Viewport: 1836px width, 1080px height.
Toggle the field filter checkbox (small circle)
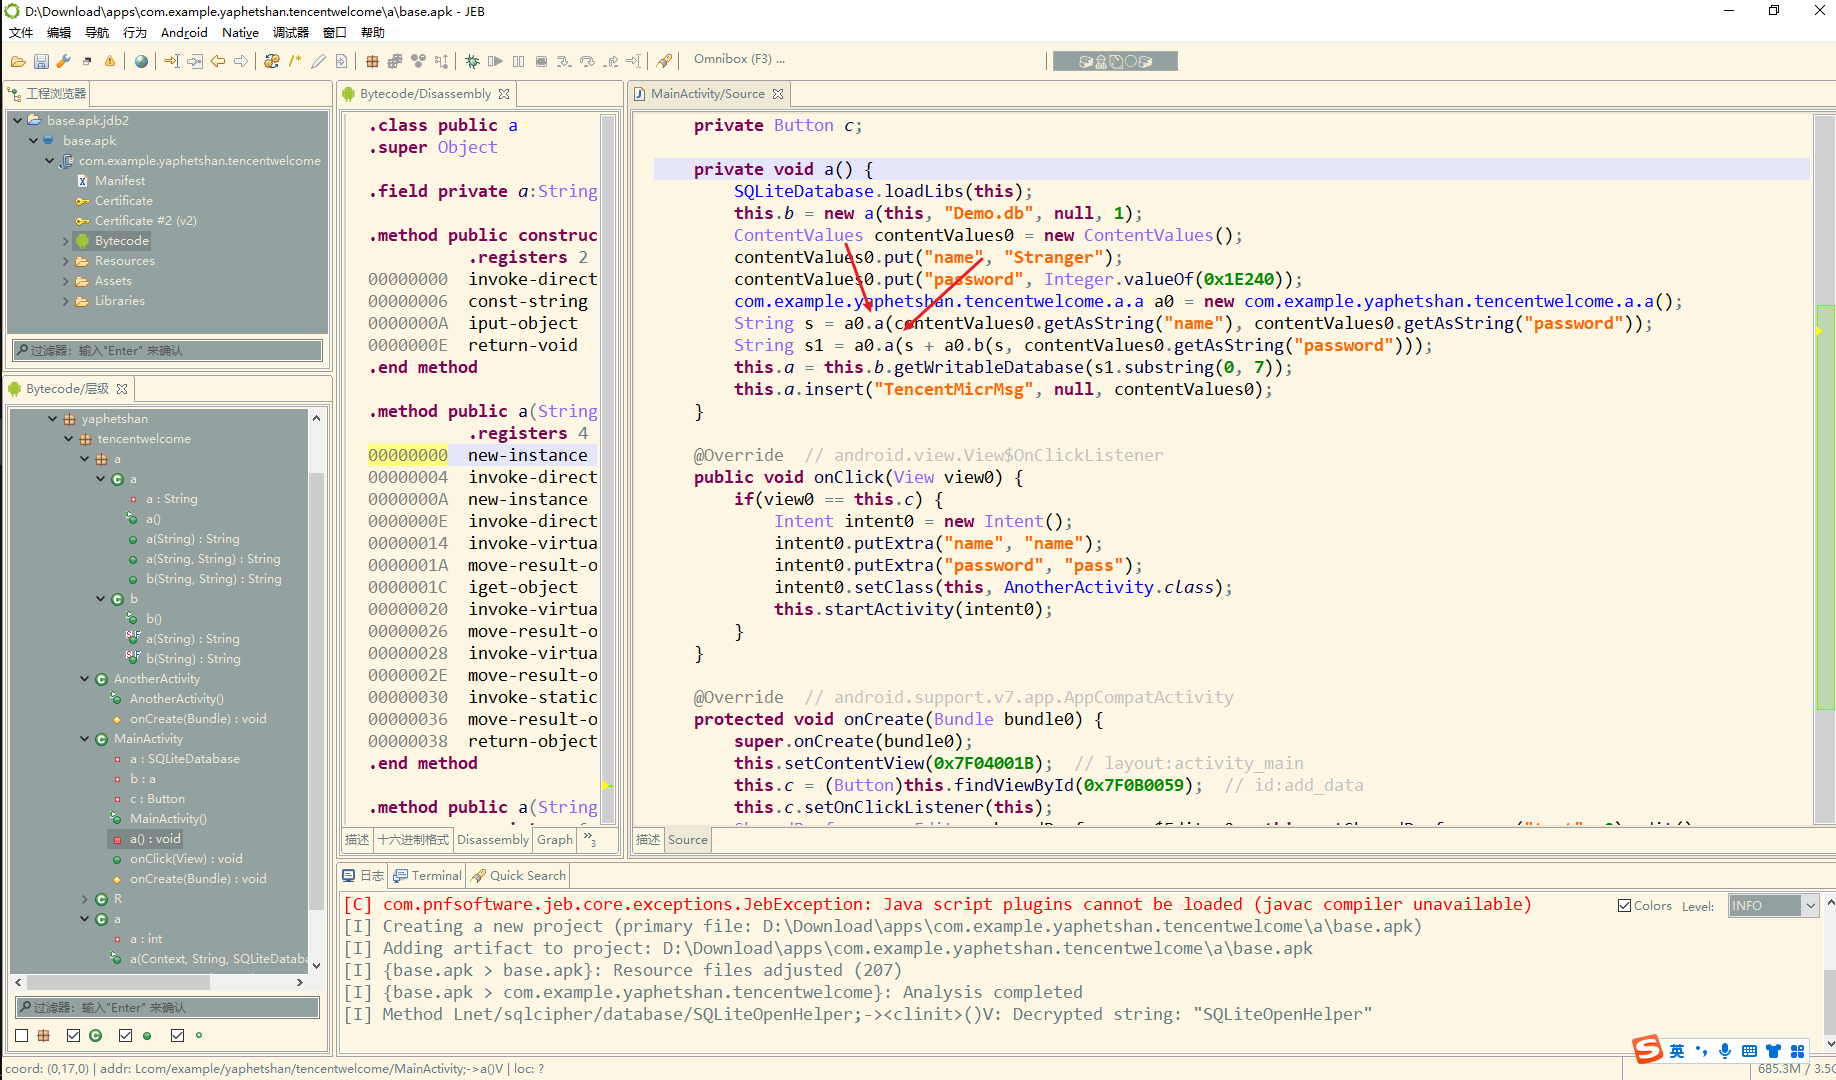pos(177,1036)
